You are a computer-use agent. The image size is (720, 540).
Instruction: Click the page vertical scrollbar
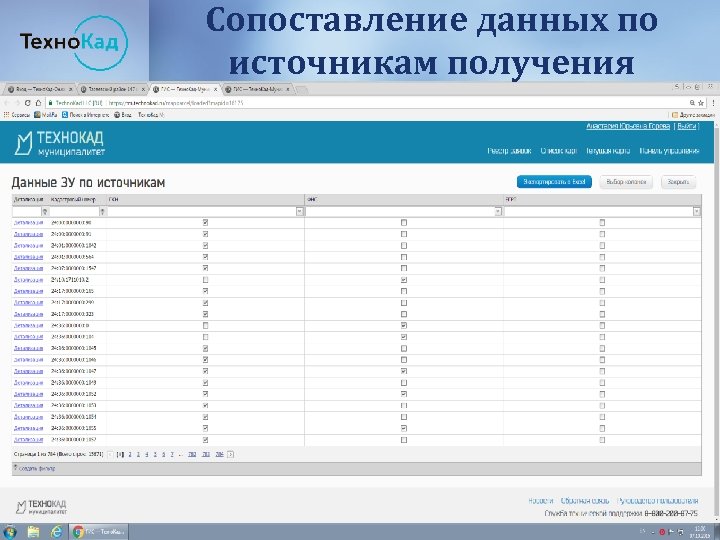pyautogui.click(x=717, y=321)
